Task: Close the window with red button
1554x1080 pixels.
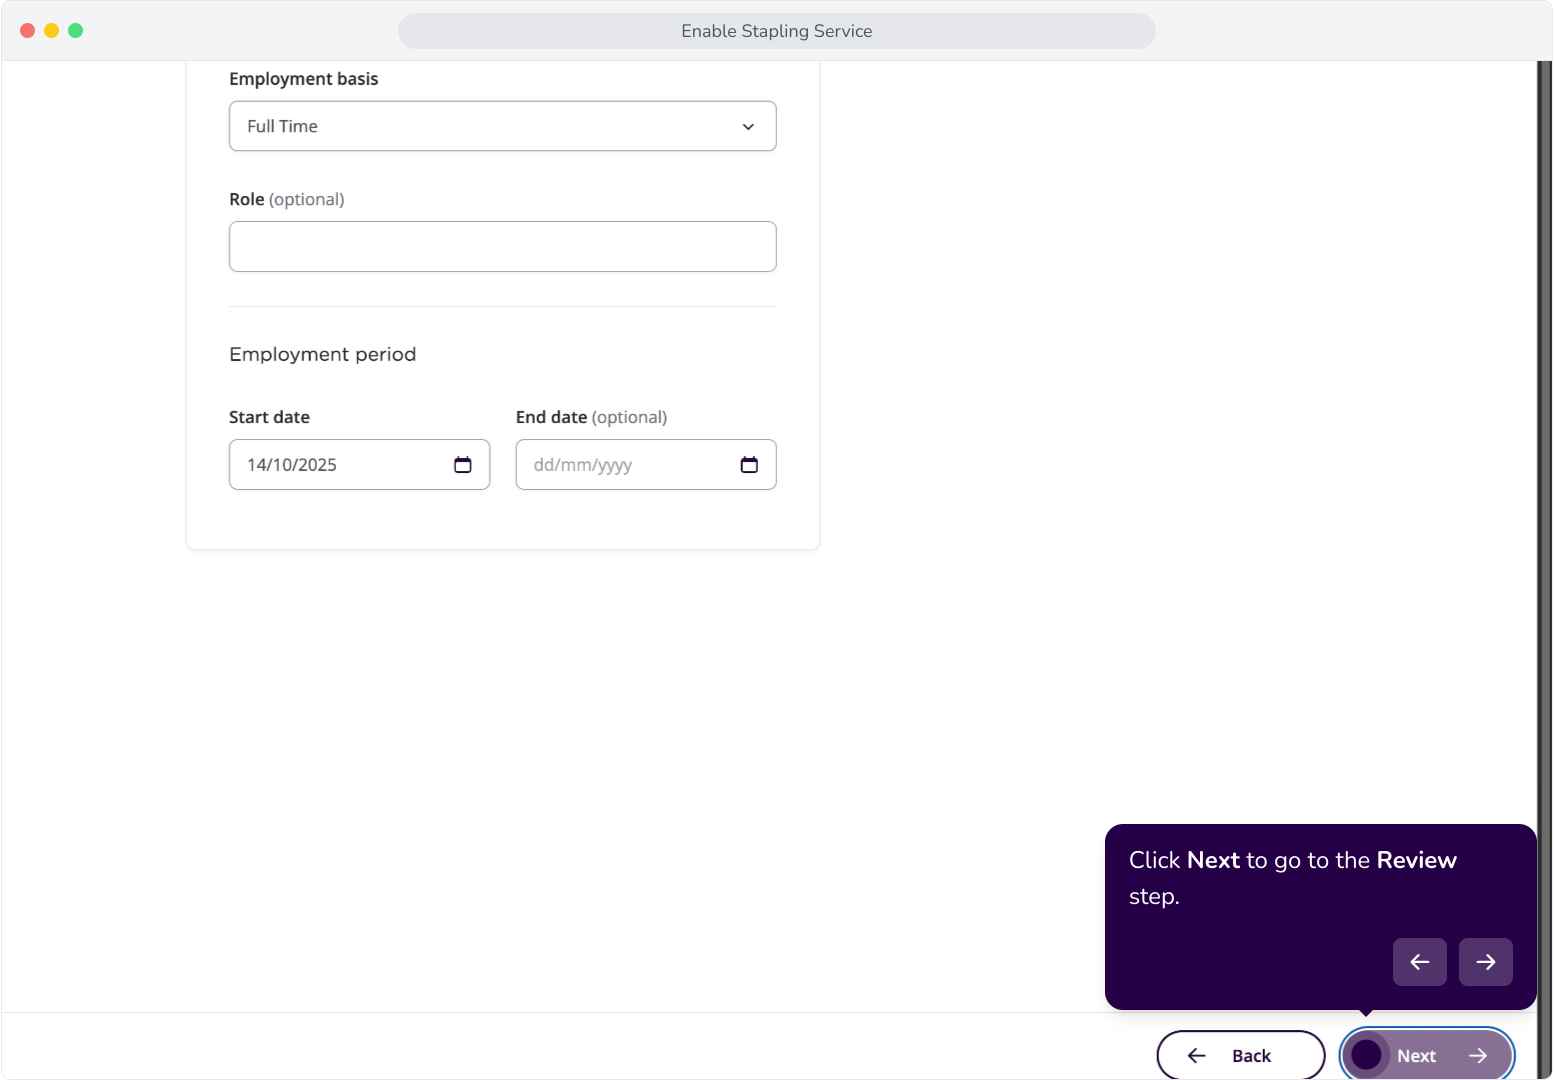Action: [x=27, y=31]
